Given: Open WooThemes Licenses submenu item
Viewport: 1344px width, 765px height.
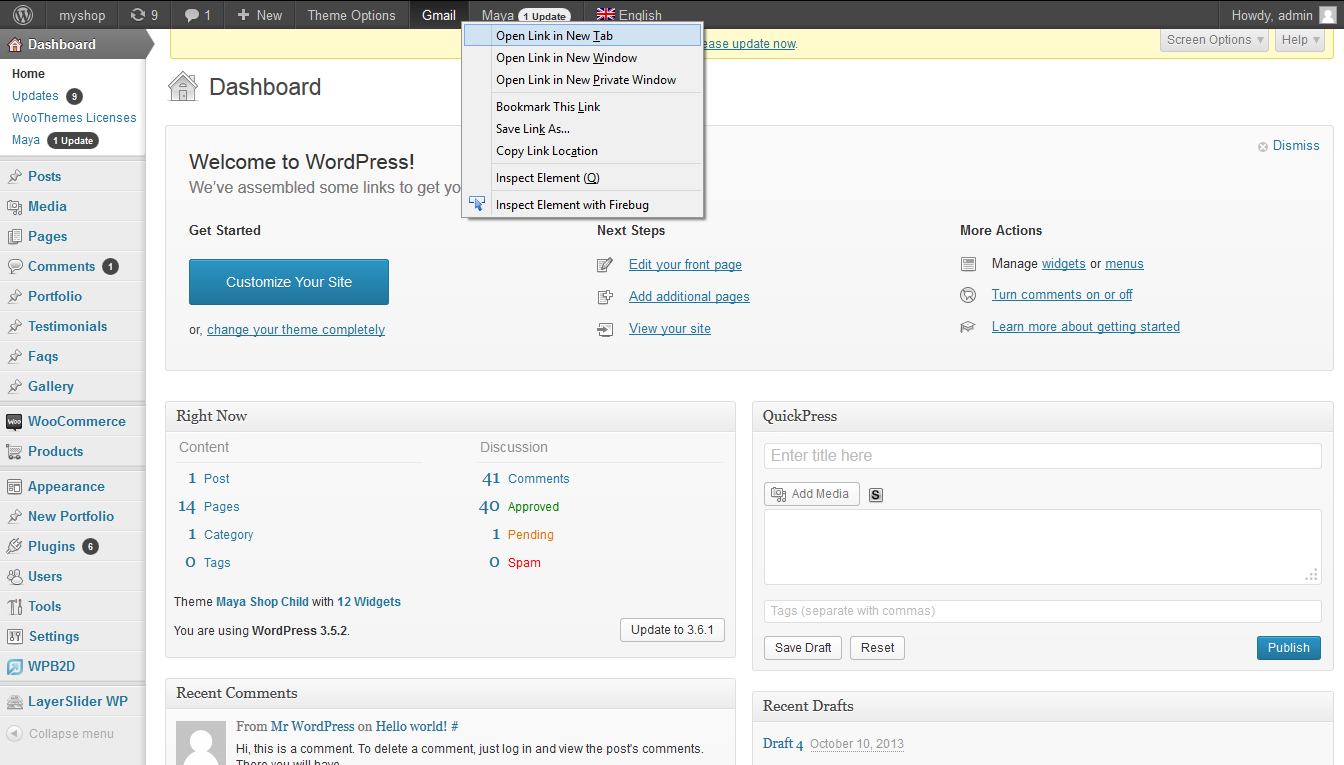Looking at the screenshot, I should pos(74,118).
